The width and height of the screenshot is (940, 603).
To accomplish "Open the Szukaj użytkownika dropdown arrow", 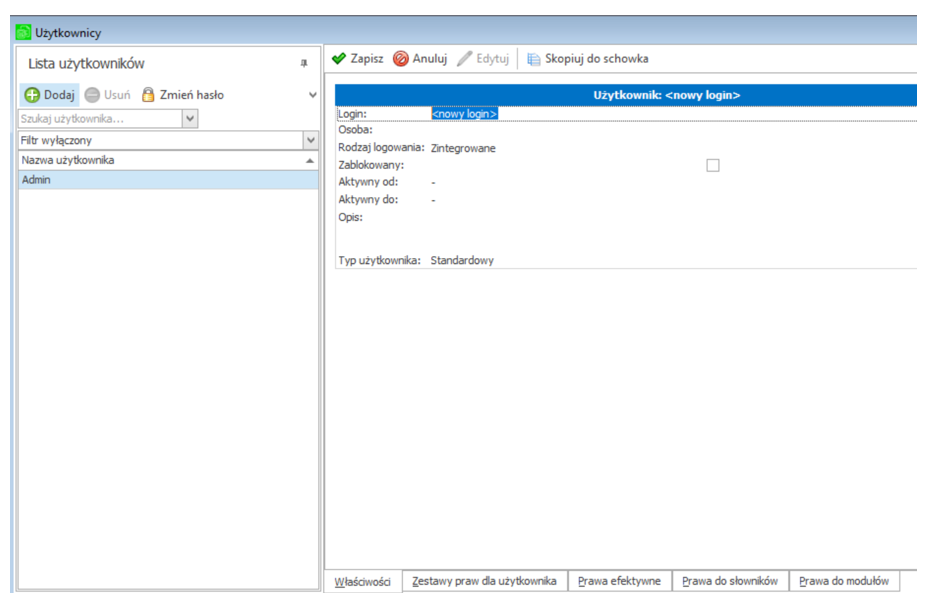I will (x=190, y=119).
